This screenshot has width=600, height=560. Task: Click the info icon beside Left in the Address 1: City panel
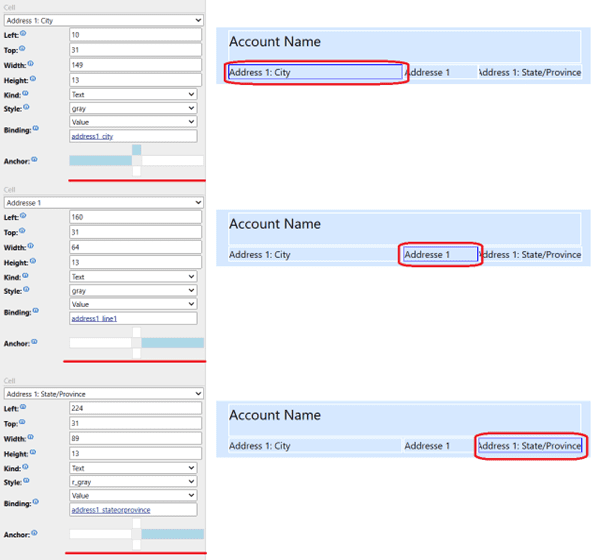[x=25, y=34]
